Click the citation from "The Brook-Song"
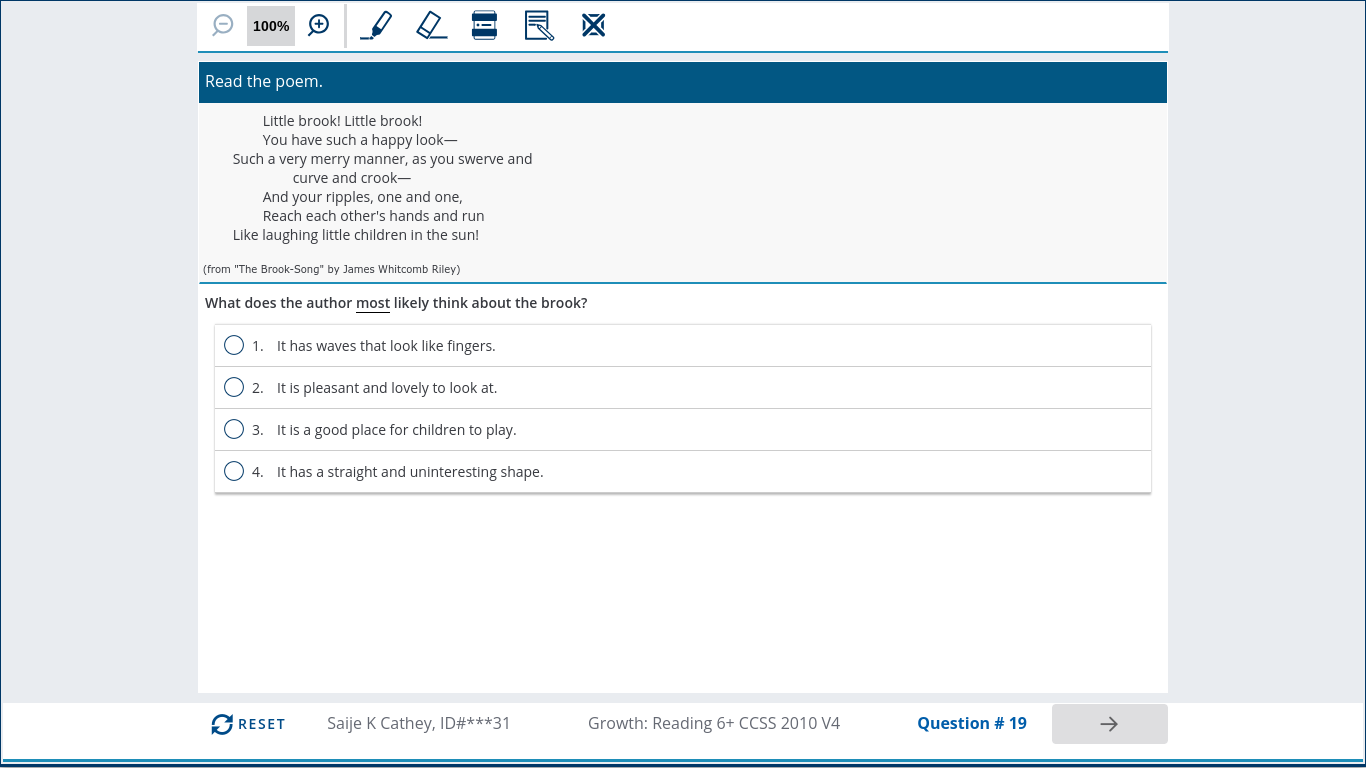The image size is (1366, 768). point(331,269)
